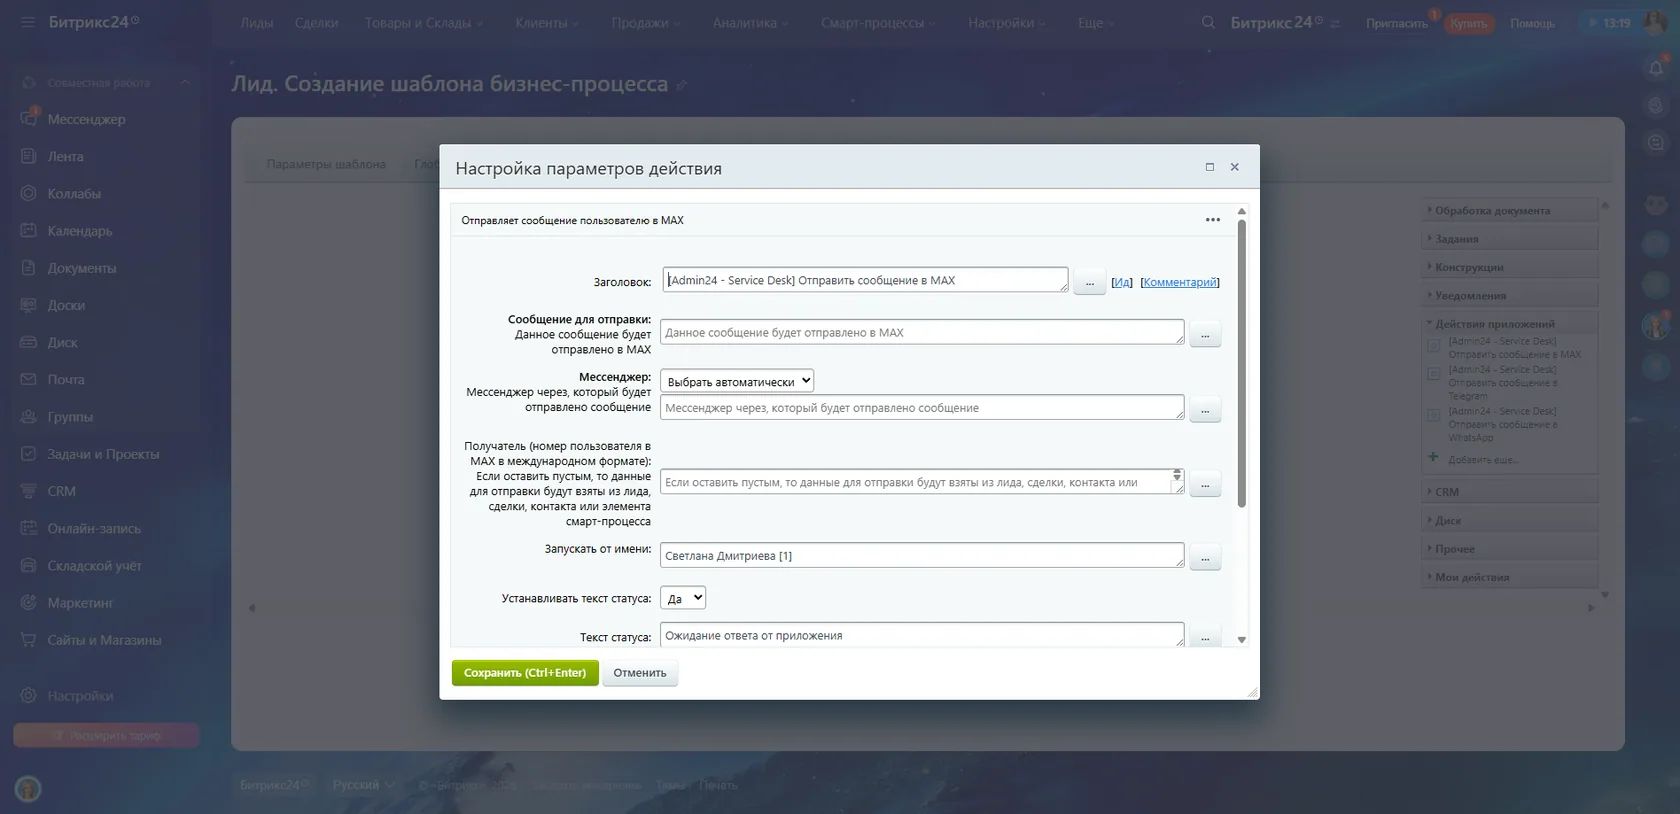Click the [Ид] link

(x=1122, y=282)
